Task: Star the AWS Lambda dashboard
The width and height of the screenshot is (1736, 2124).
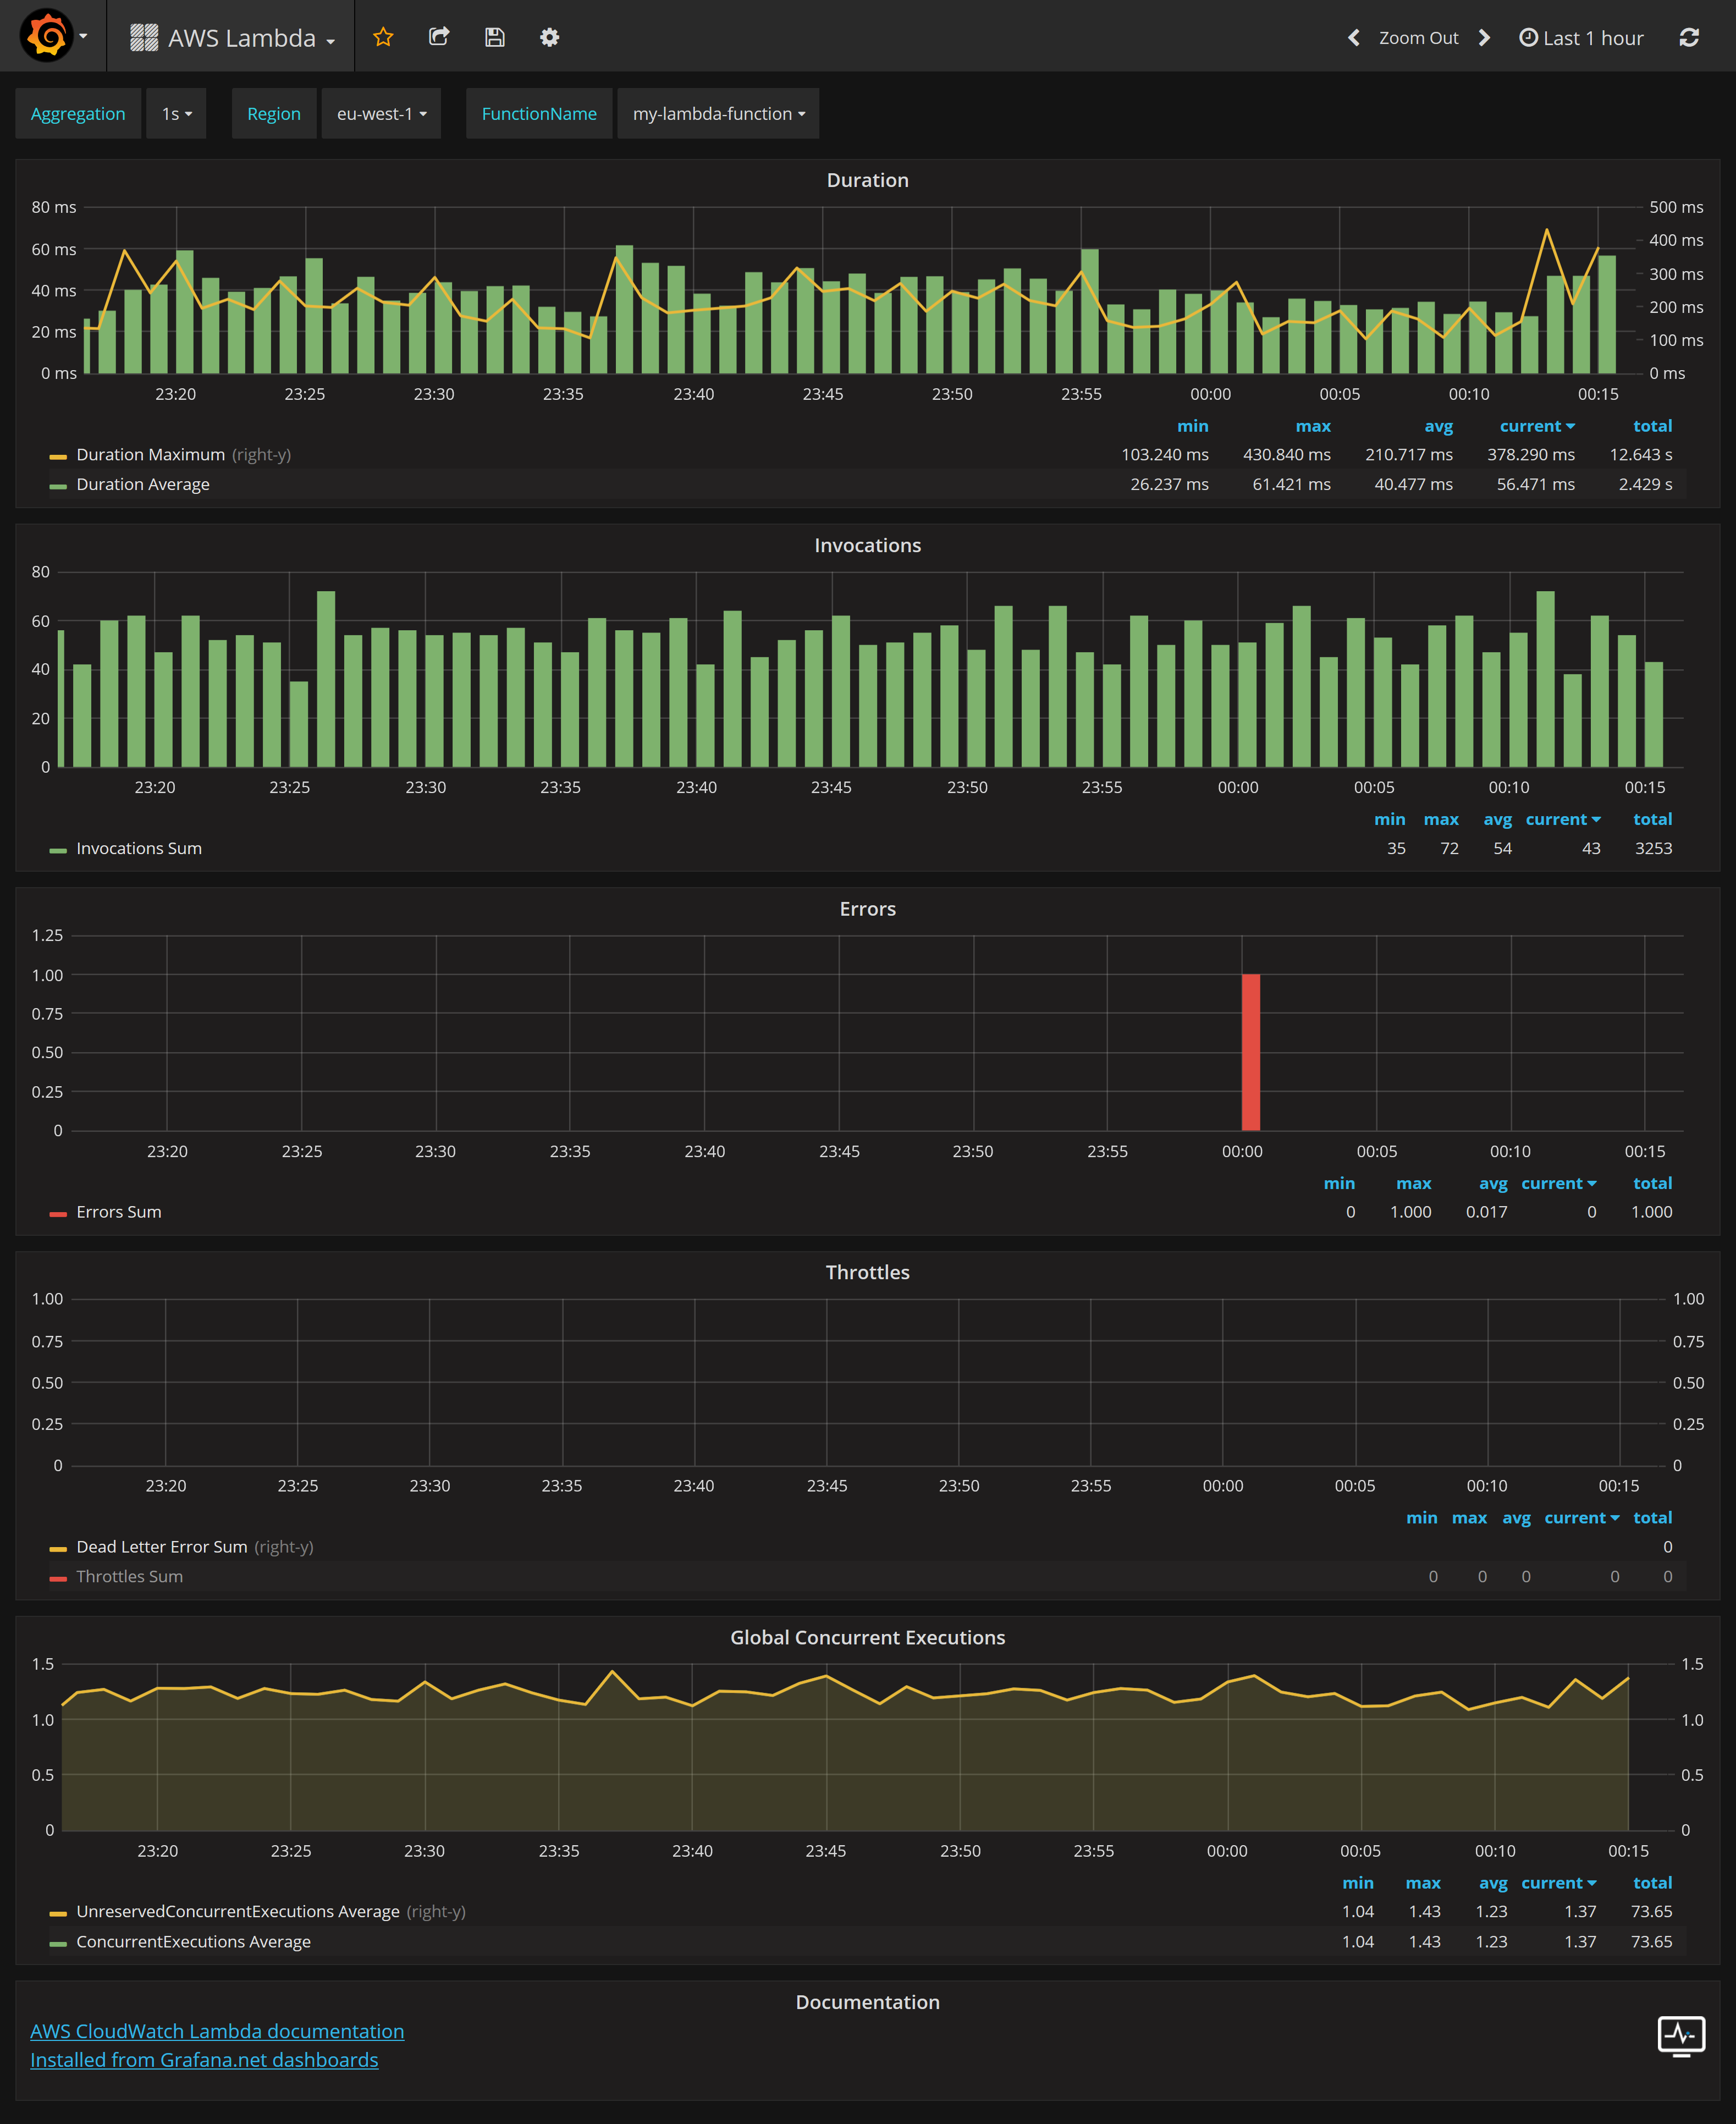Action: click(383, 37)
